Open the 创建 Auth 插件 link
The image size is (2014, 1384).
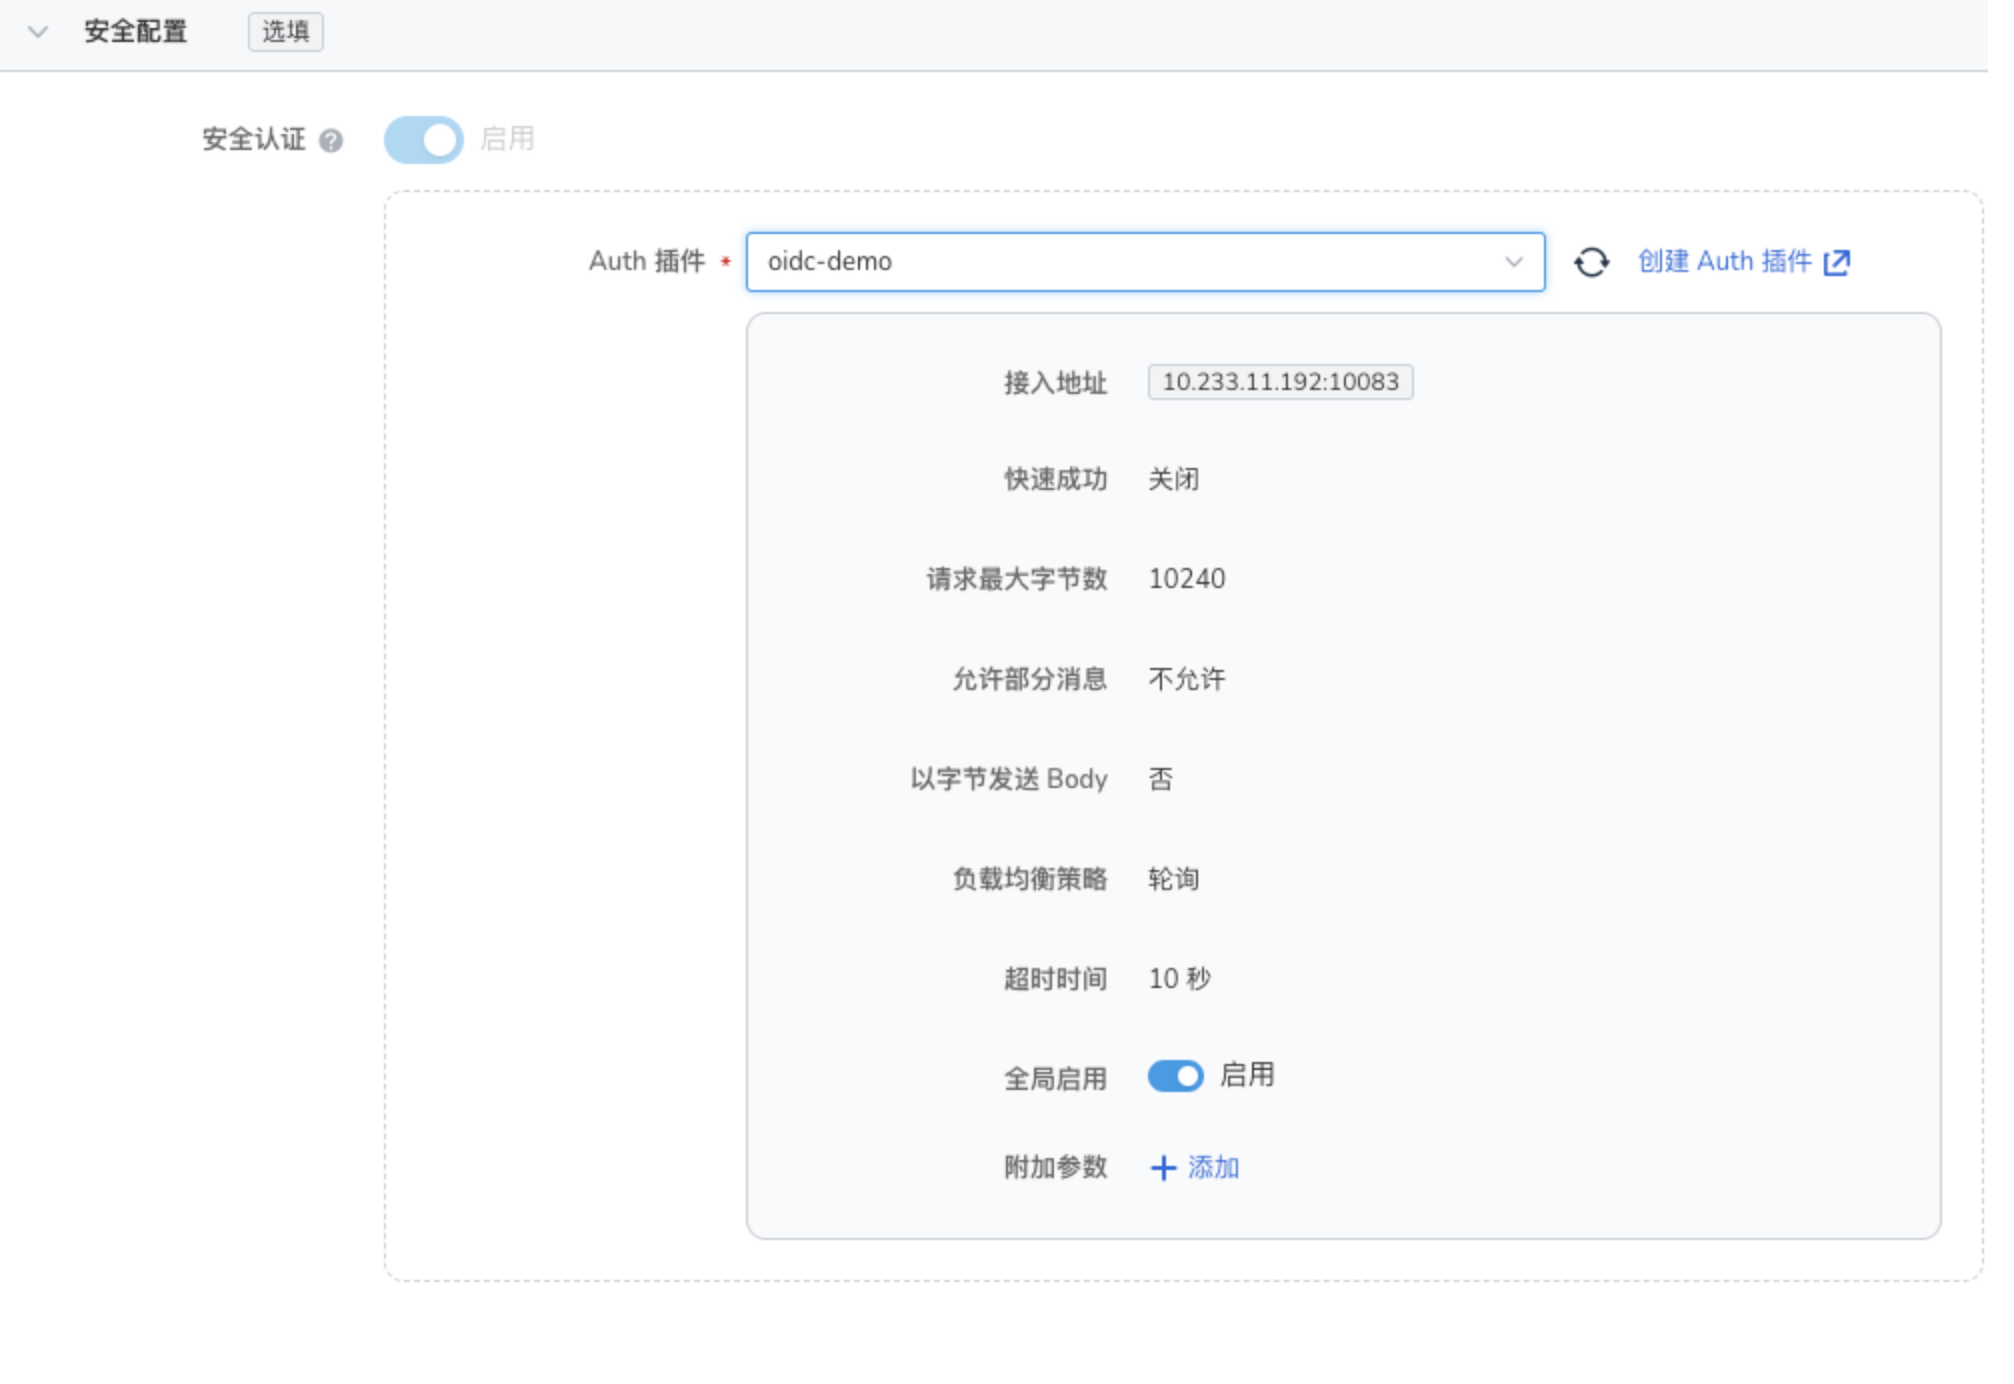[x=1725, y=262]
